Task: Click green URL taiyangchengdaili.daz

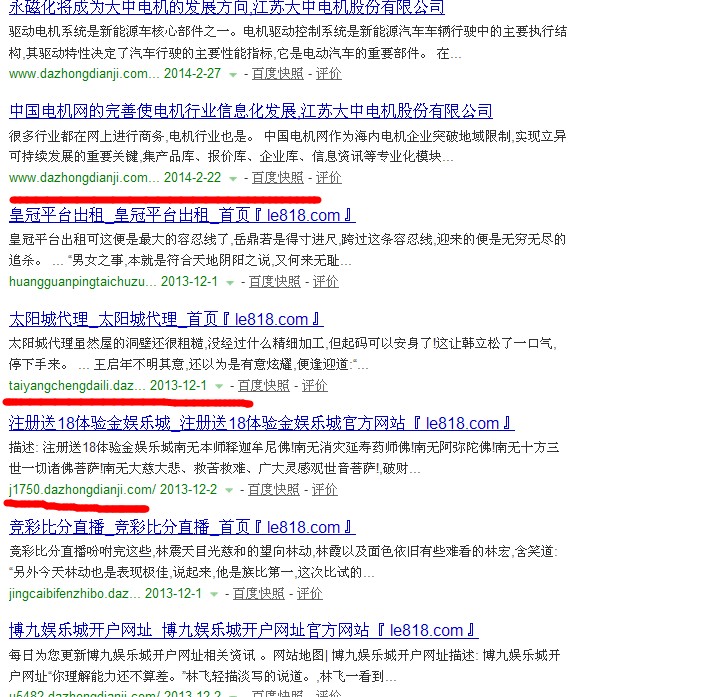Action: pyautogui.click(x=77, y=385)
